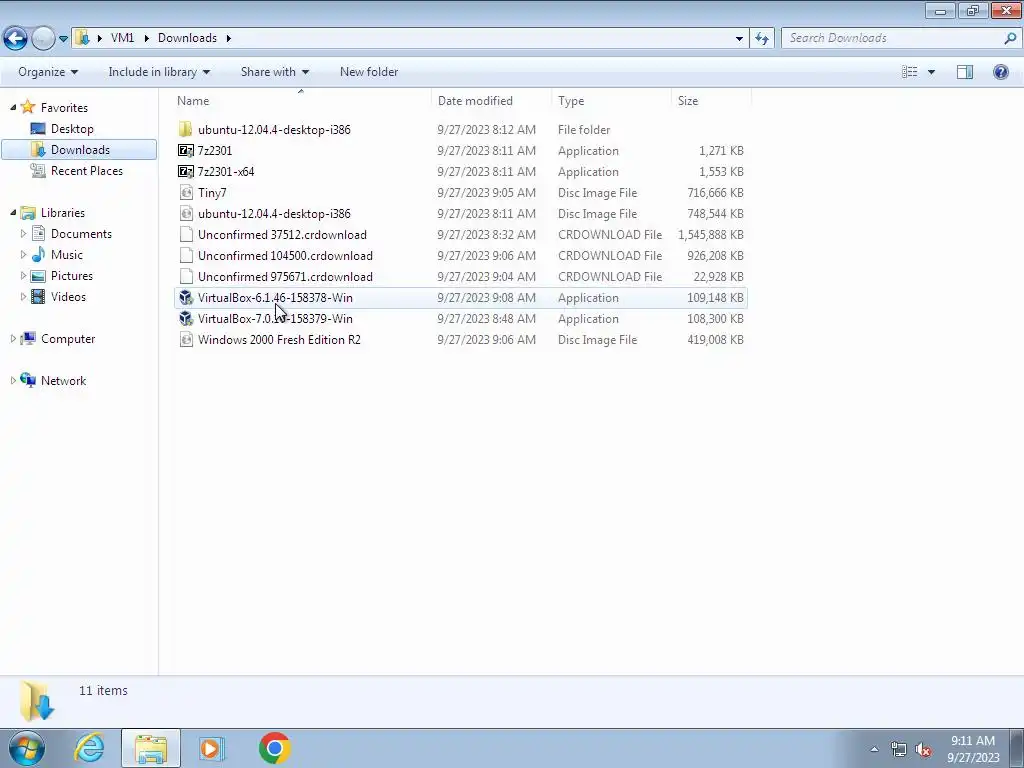Select the ubuntu-12.04.4-desktop-i386 folder icon
This screenshot has width=1024, height=768.
click(x=185, y=129)
